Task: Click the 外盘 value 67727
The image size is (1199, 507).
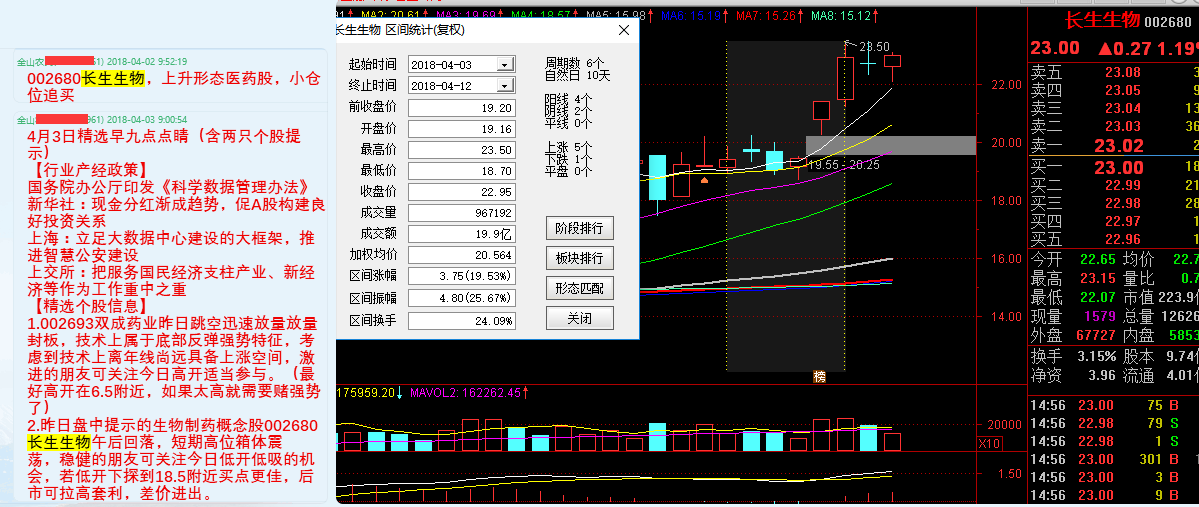Action: pyautogui.click(x=1096, y=335)
